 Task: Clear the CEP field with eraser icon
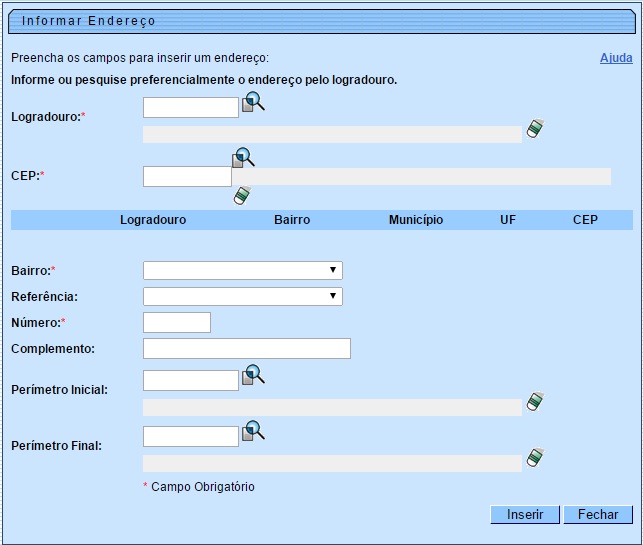(x=241, y=196)
